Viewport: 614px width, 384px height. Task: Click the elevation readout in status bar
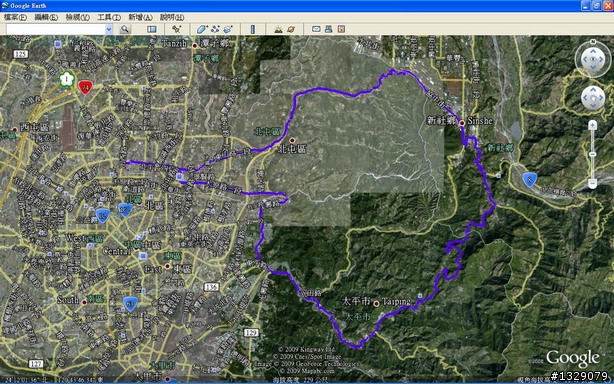[300, 379]
